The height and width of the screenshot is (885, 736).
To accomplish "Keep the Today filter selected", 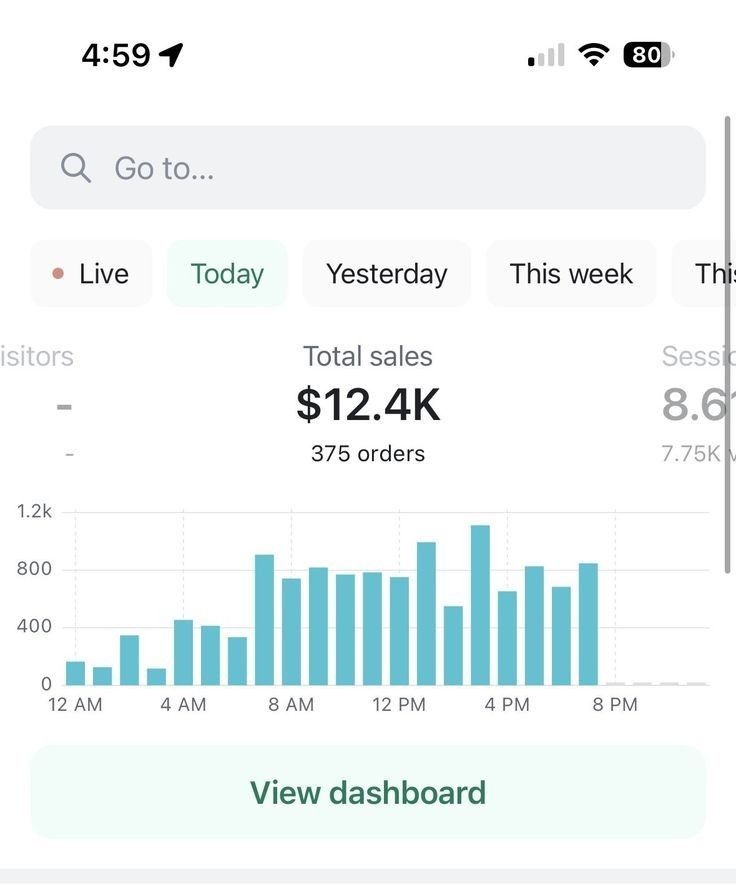I will [226, 272].
